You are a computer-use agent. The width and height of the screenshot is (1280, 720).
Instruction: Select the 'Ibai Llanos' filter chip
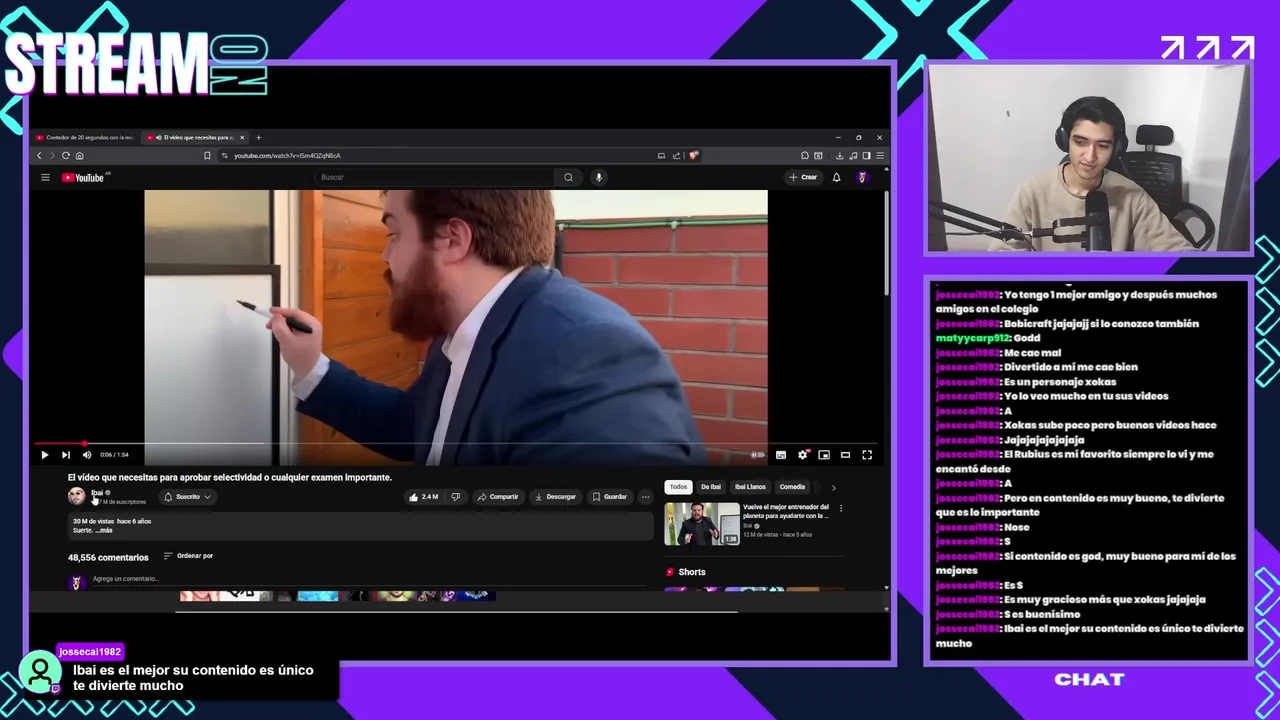click(x=750, y=487)
